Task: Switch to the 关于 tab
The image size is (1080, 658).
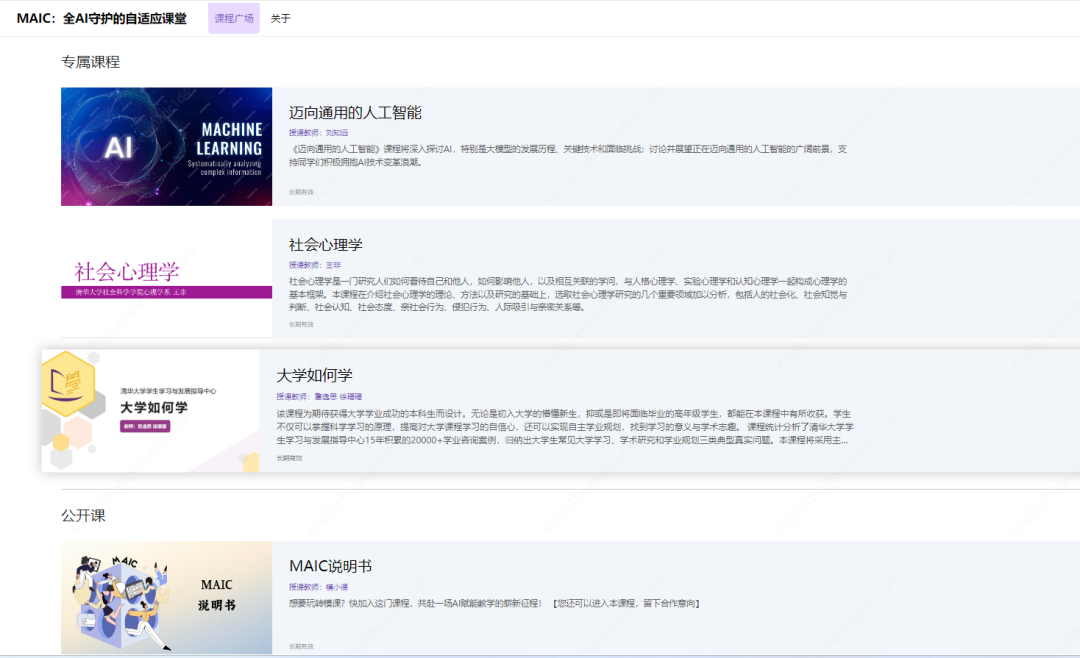Action: coord(279,18)
